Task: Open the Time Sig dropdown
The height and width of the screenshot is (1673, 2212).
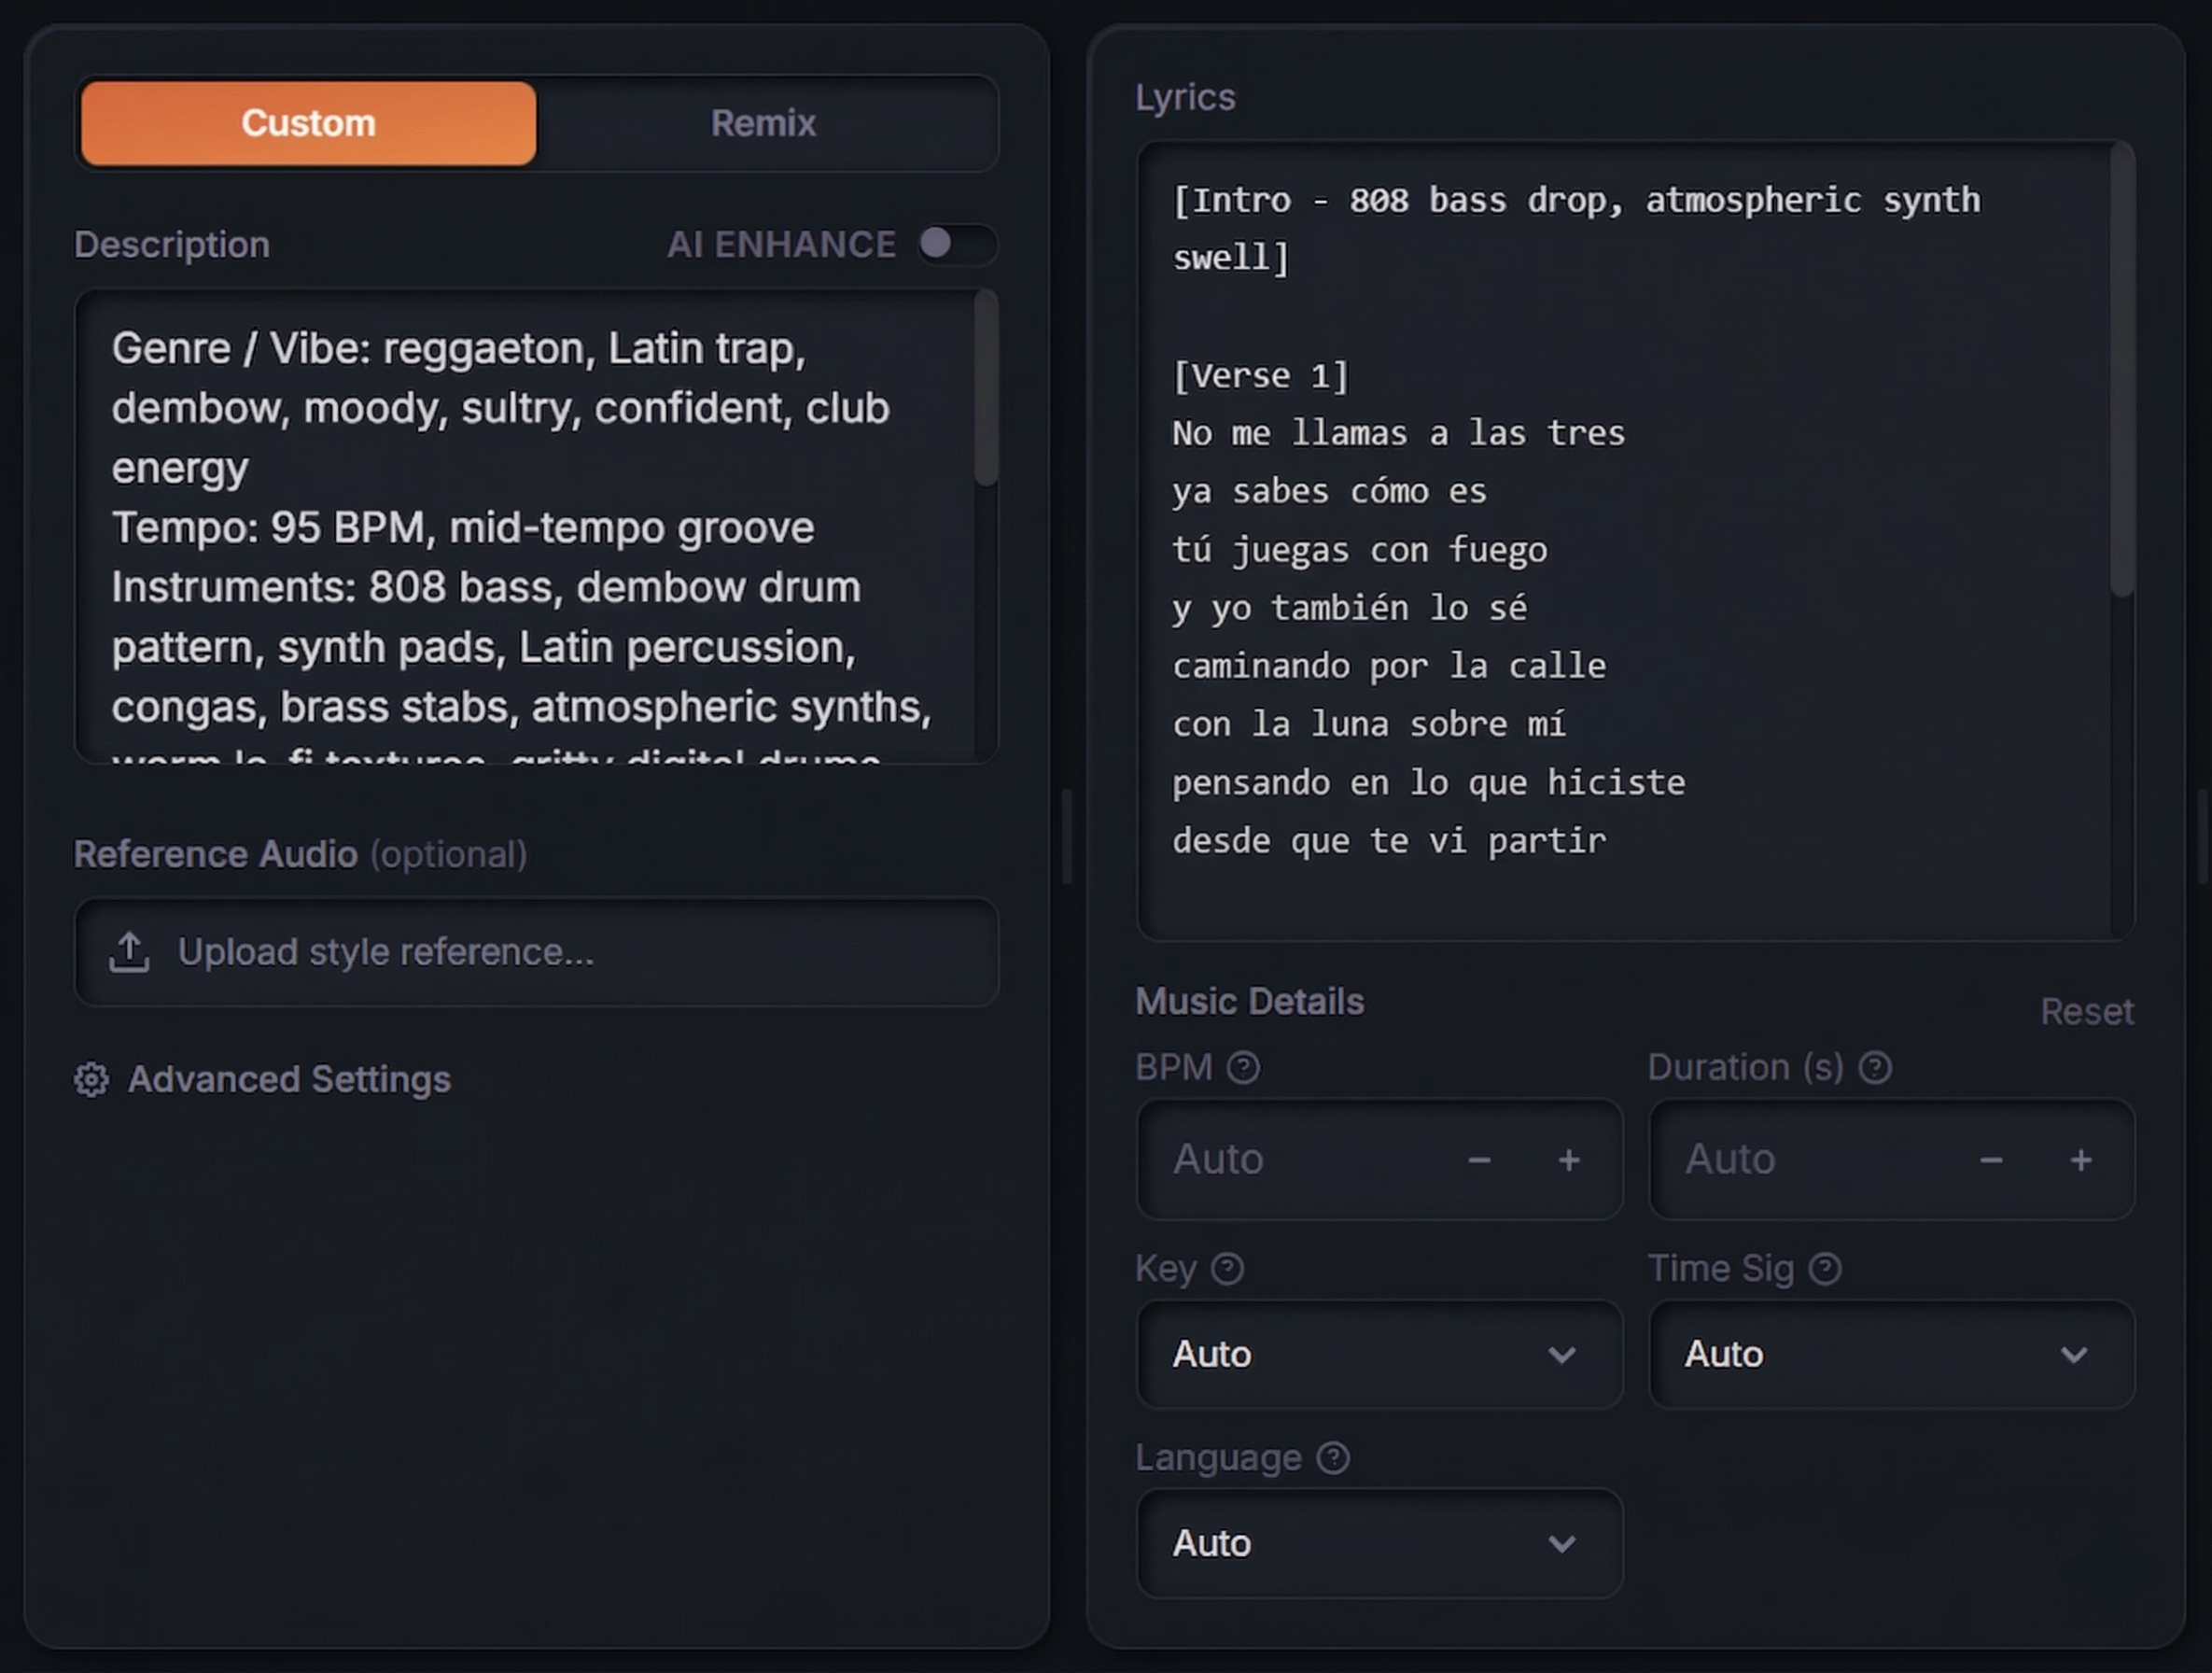Action: pos(1891,1355)
